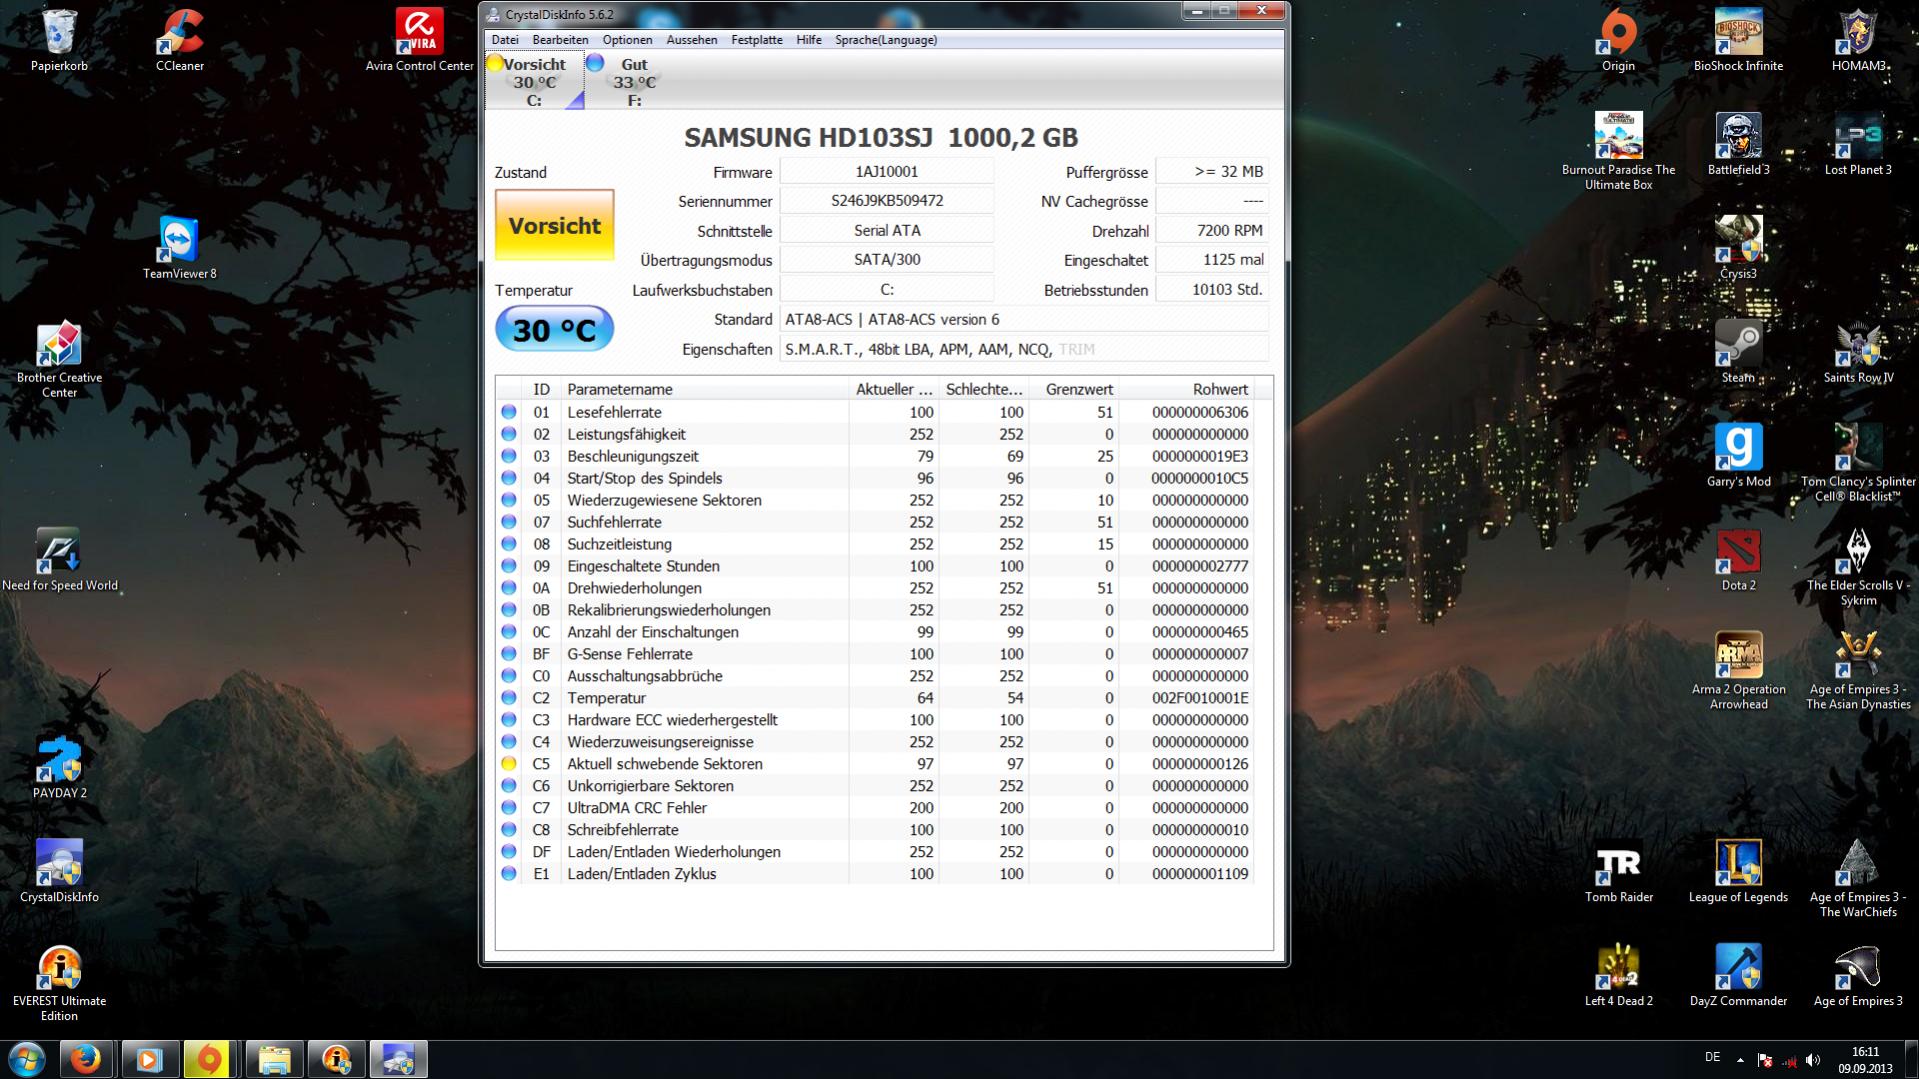The image size is (1919, 1079).
Task: Open the Optionen menu
Action: (627, 40)
